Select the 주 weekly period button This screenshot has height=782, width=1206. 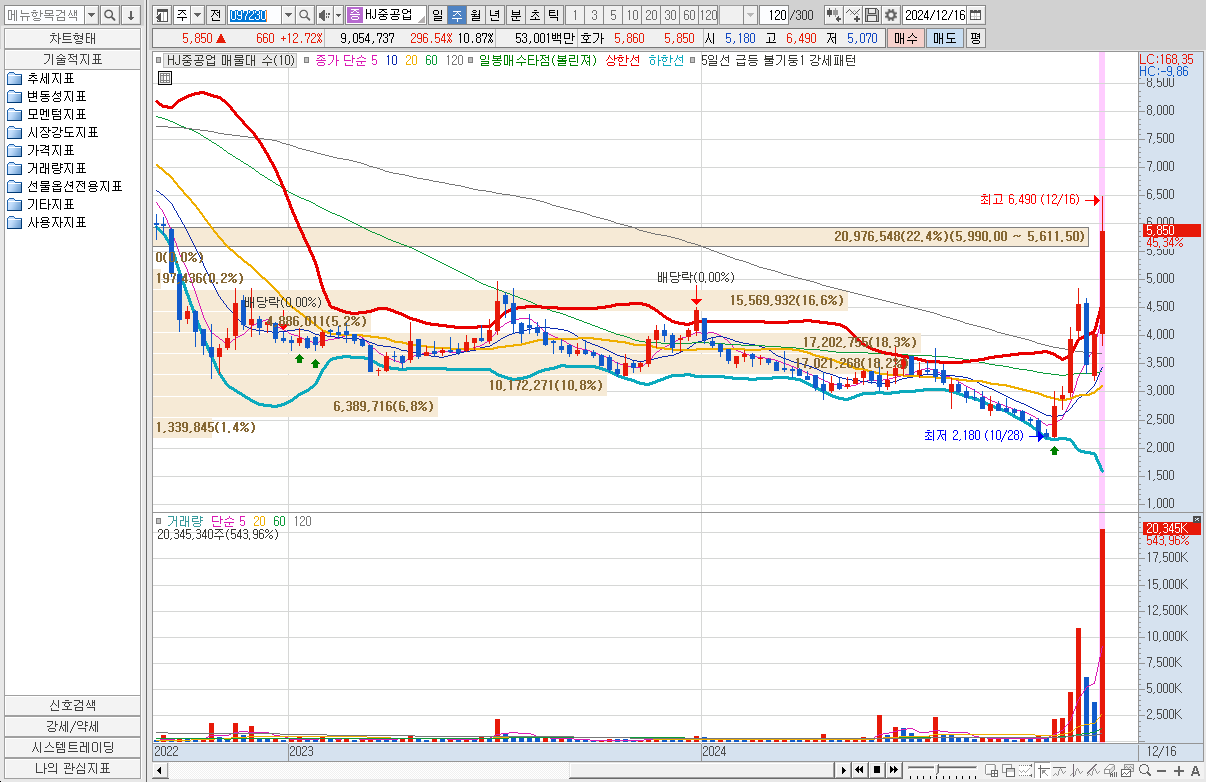(x=456, y=15)
